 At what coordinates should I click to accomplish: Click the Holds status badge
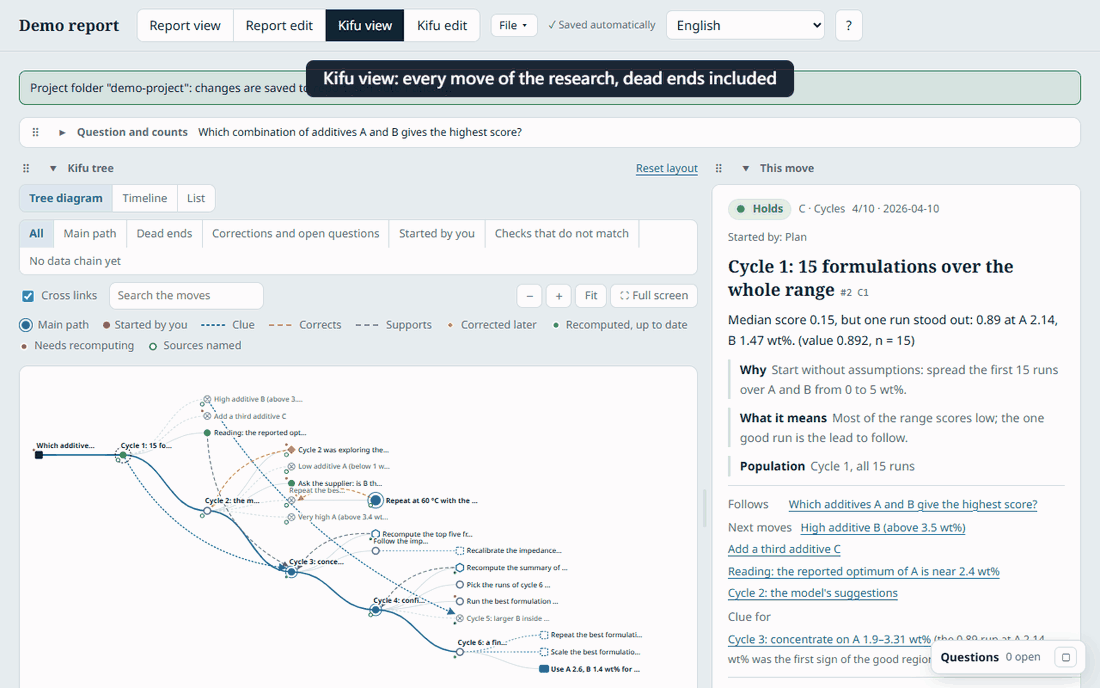760,208
